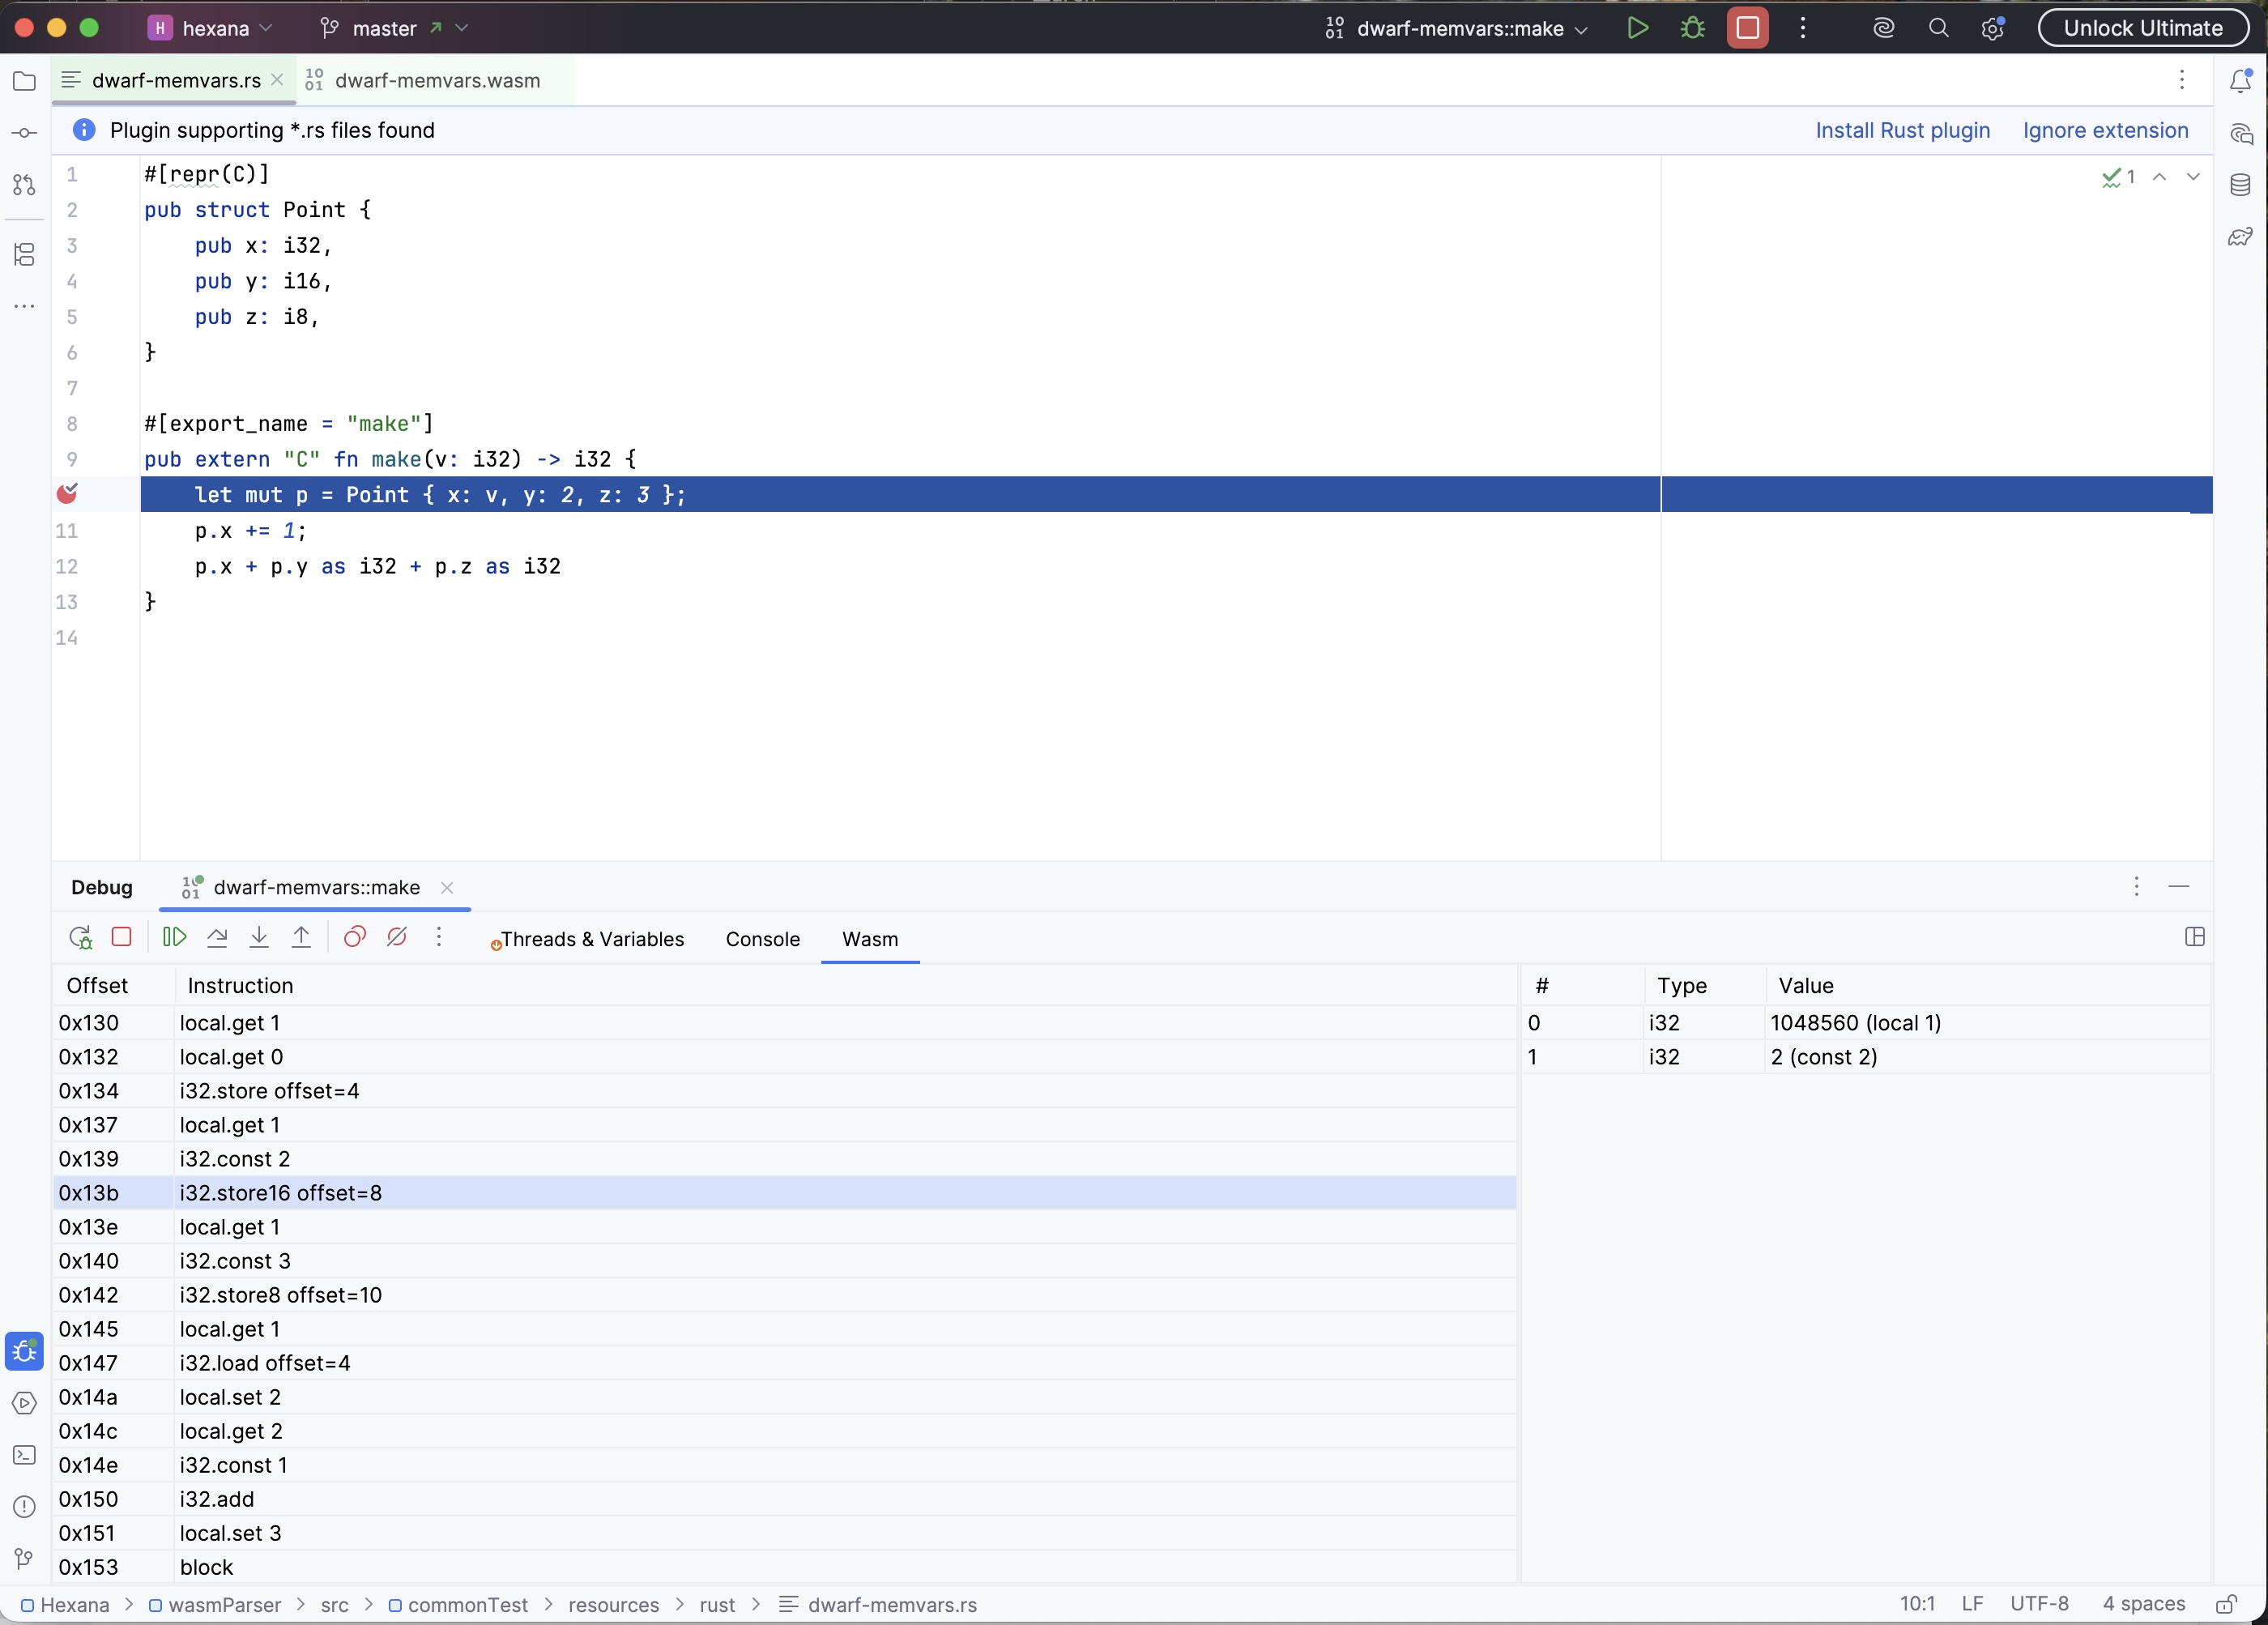Image resolution: width=2268 pixels, height=1625 pixels.
Task: Open the Notifications bell icon
Action: (2240, 81)
